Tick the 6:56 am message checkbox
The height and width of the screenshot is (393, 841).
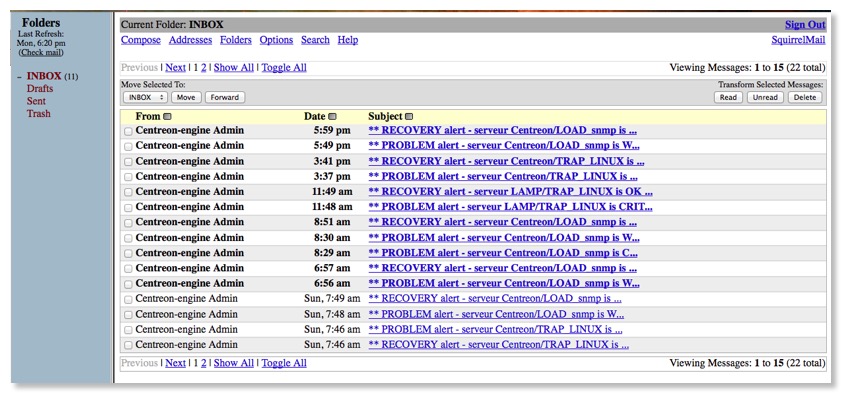[x=128, y=284]
